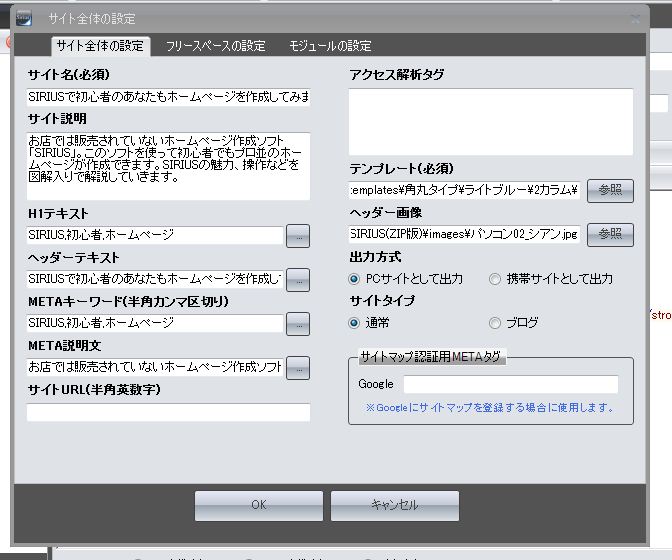Image resolution: width=672 pixels, height=560 pixels.
Task: Switch to サイト全体の設定 tab
Action: tap(100, 46)
